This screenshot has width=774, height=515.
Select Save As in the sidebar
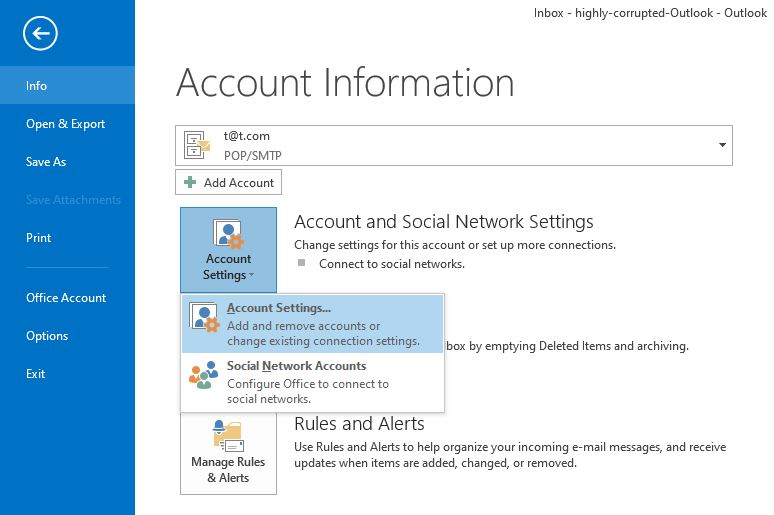click(x=67, y=161)
